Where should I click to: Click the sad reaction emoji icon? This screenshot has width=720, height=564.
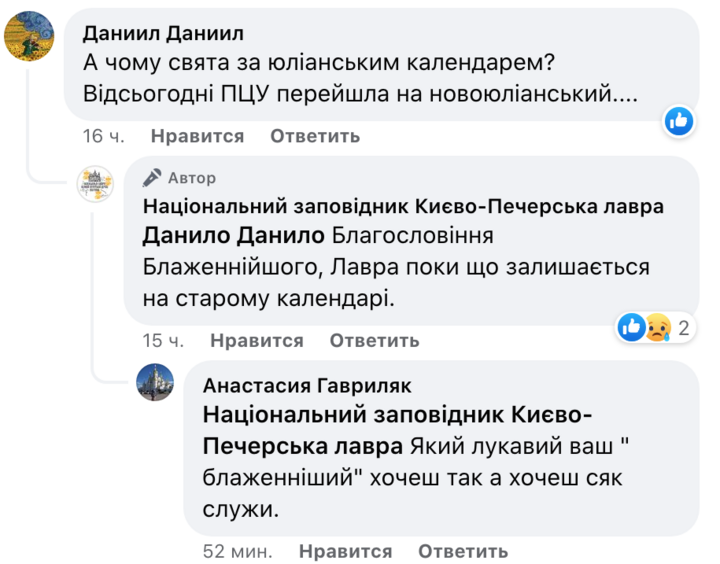pos(656,327)
